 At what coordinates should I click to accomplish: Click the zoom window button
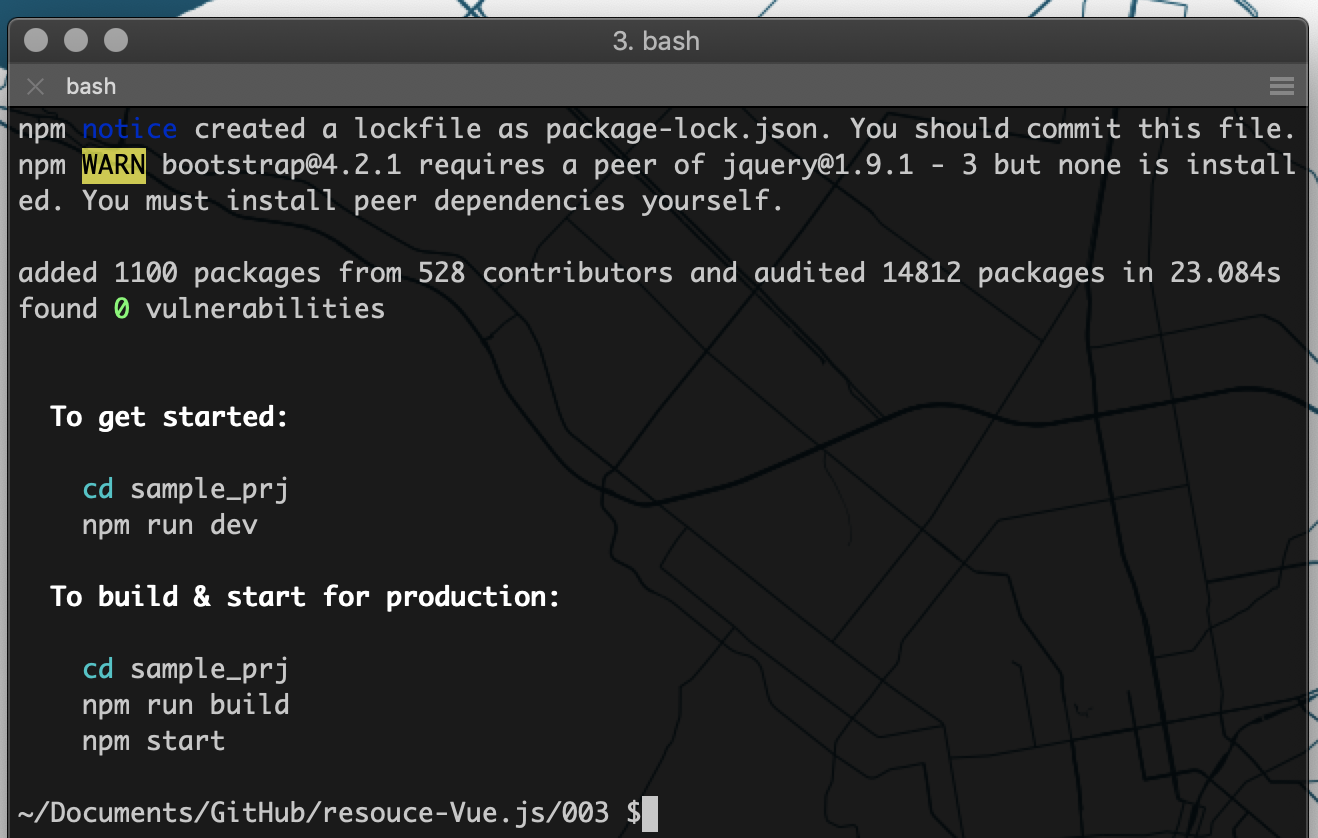[x=116, y=41]
